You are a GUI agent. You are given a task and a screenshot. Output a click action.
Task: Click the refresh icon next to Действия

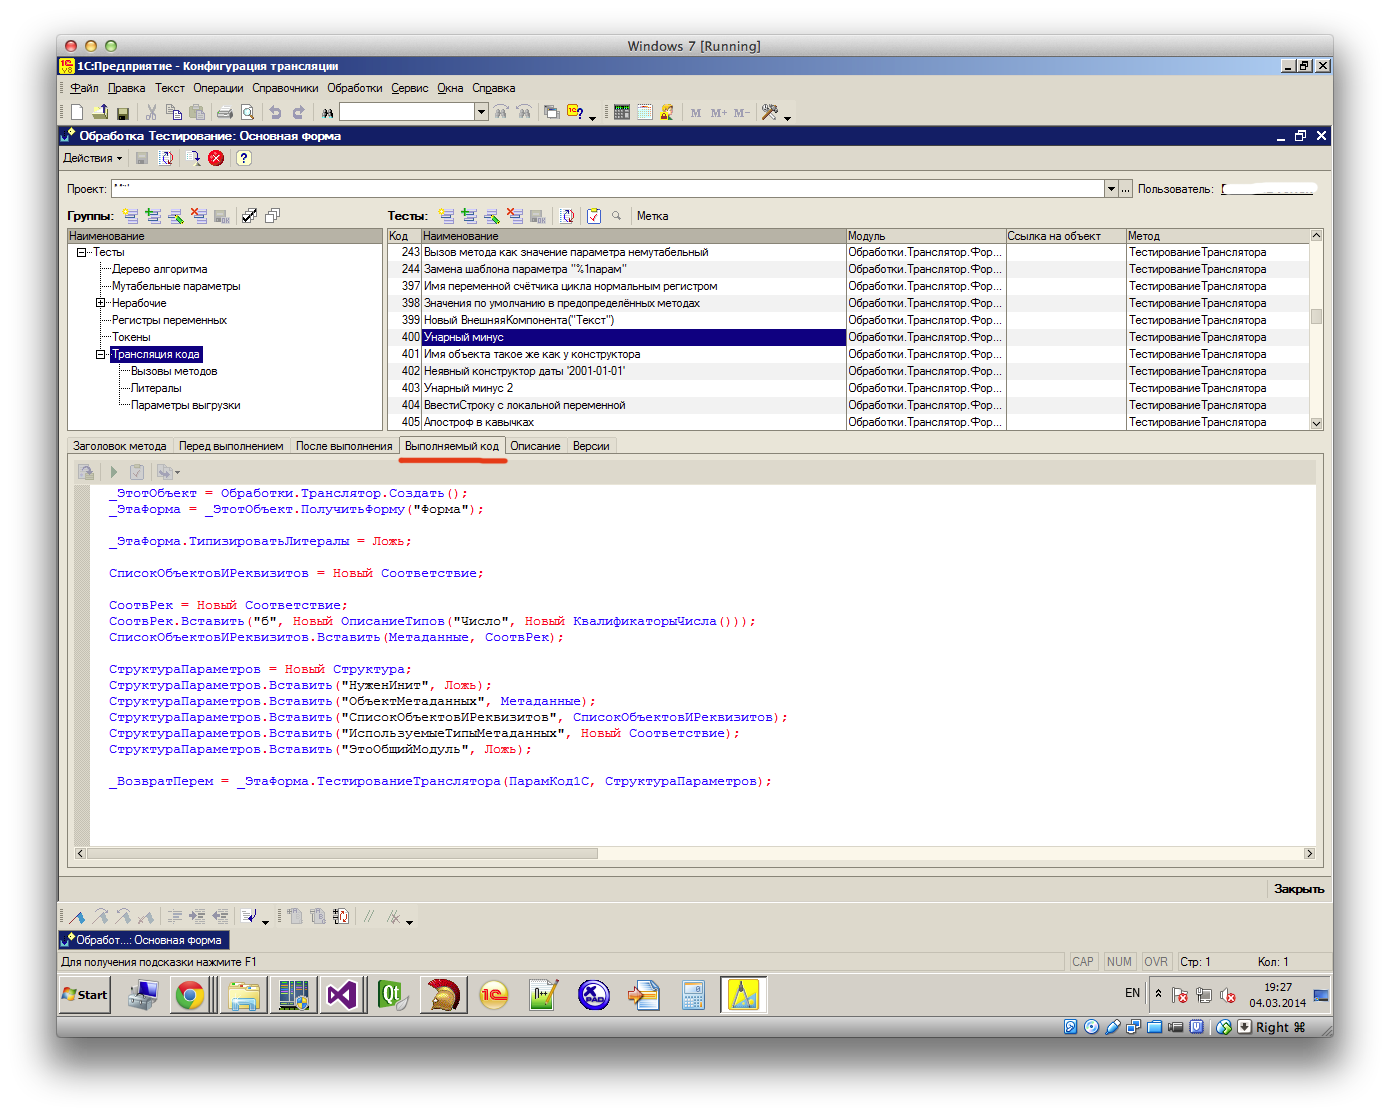pos(166,158)
